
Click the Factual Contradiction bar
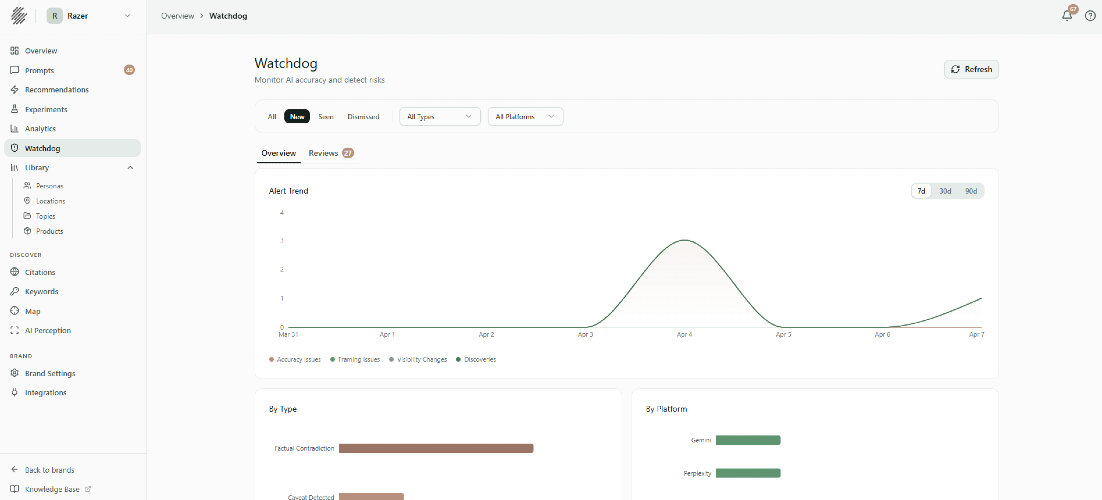click(x=436, y=448)
